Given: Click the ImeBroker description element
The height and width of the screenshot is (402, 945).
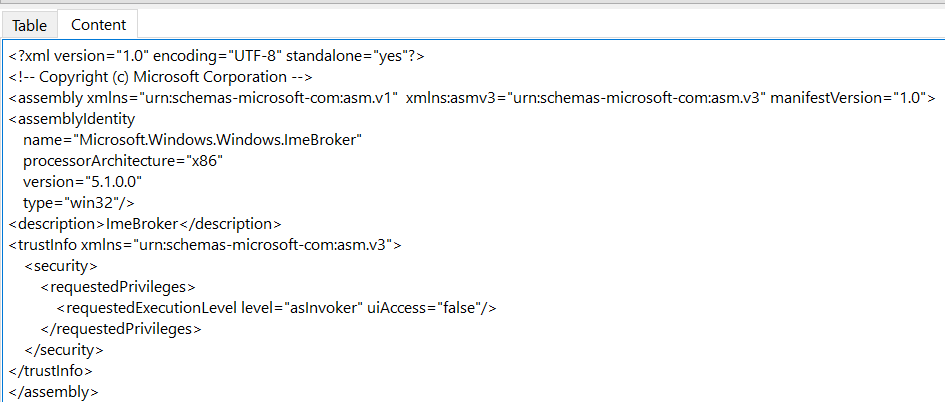Looking at the screenshot, I should (x=145, y=224).
